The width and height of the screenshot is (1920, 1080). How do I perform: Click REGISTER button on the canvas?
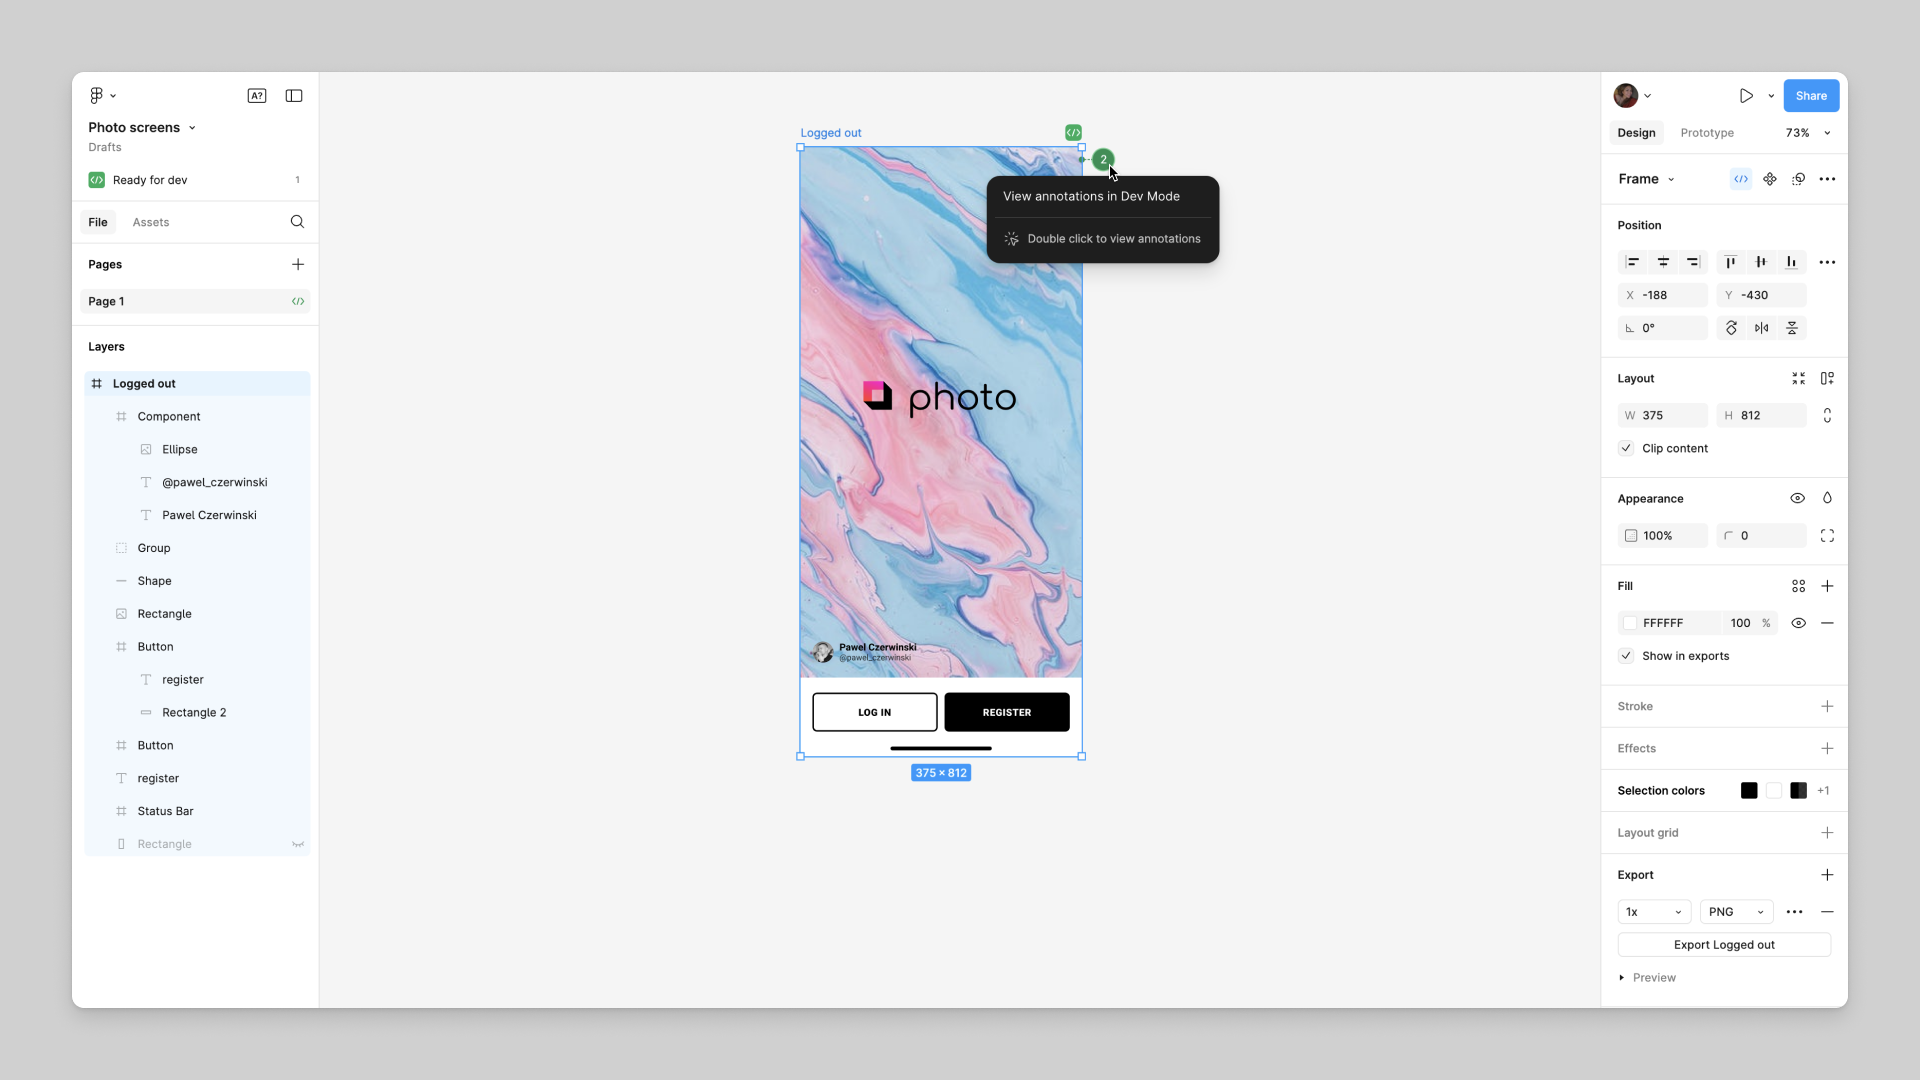[1006, 712]
